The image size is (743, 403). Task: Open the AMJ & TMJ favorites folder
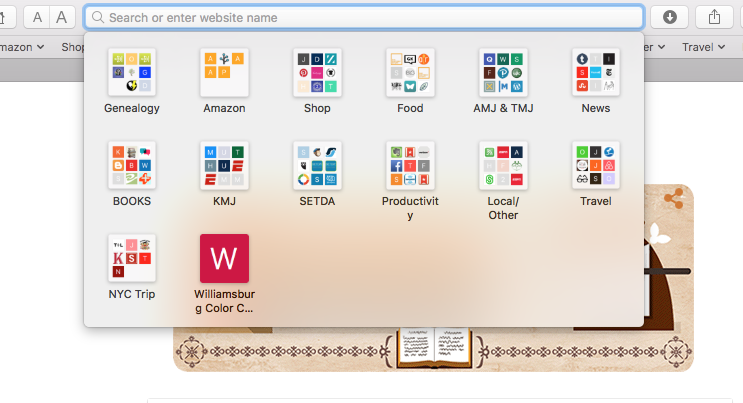(x=503, y=73)
